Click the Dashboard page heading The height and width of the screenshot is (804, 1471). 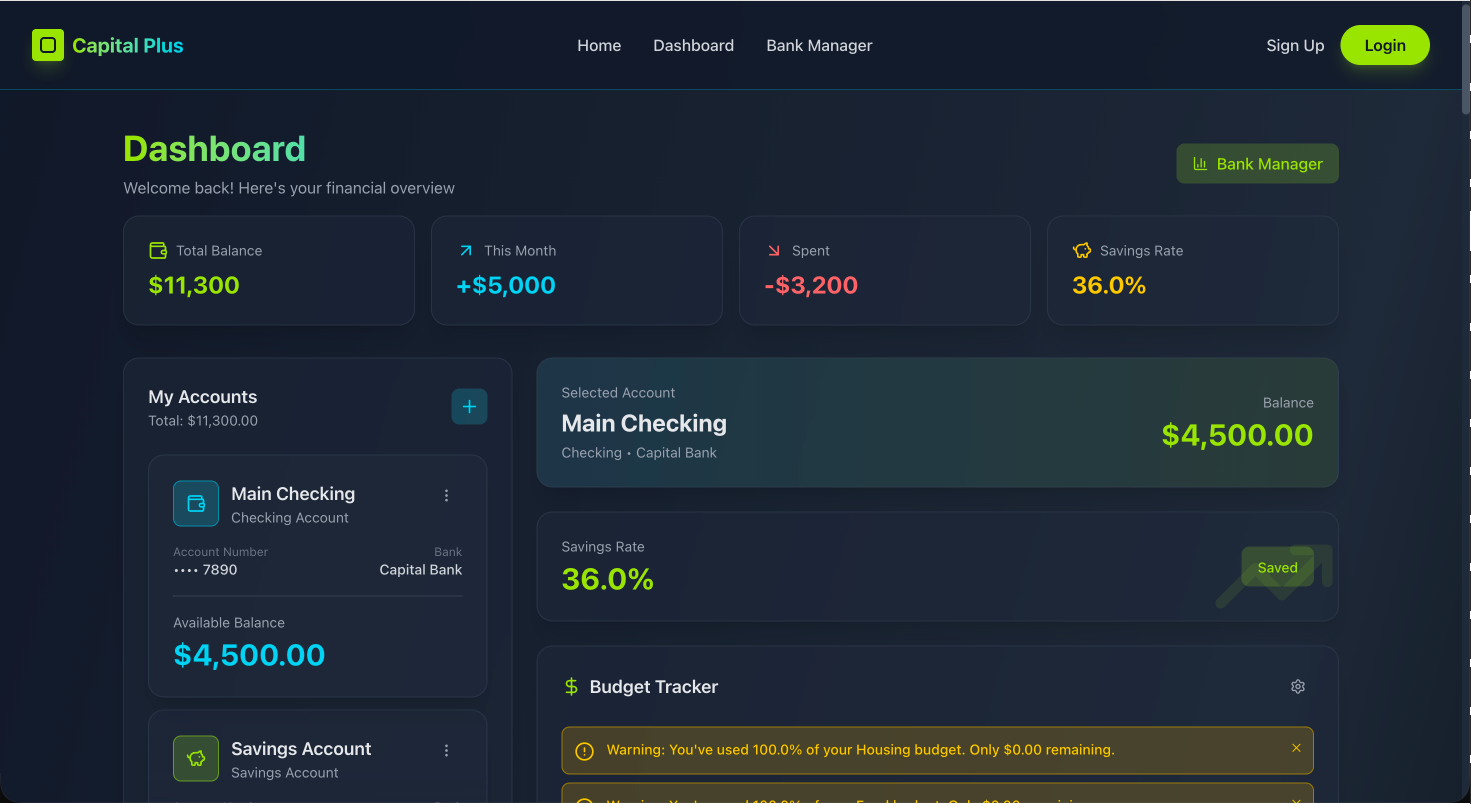pos(214,149)
